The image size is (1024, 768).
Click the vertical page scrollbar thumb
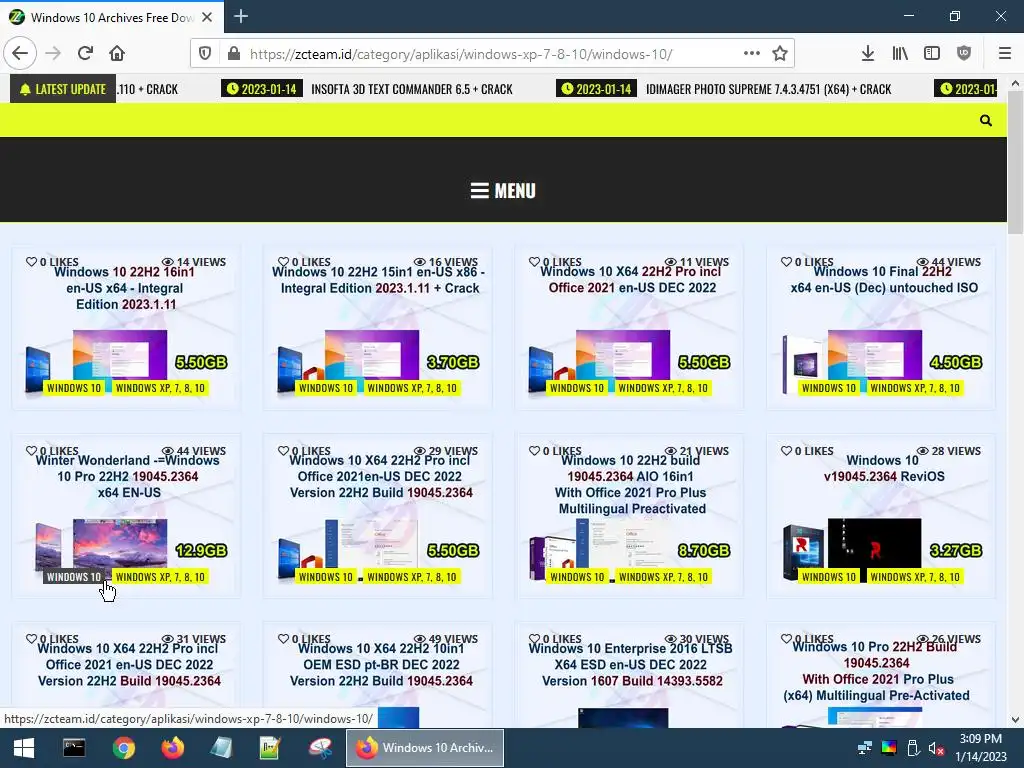pyautogui.click(x=1015, y=161)
